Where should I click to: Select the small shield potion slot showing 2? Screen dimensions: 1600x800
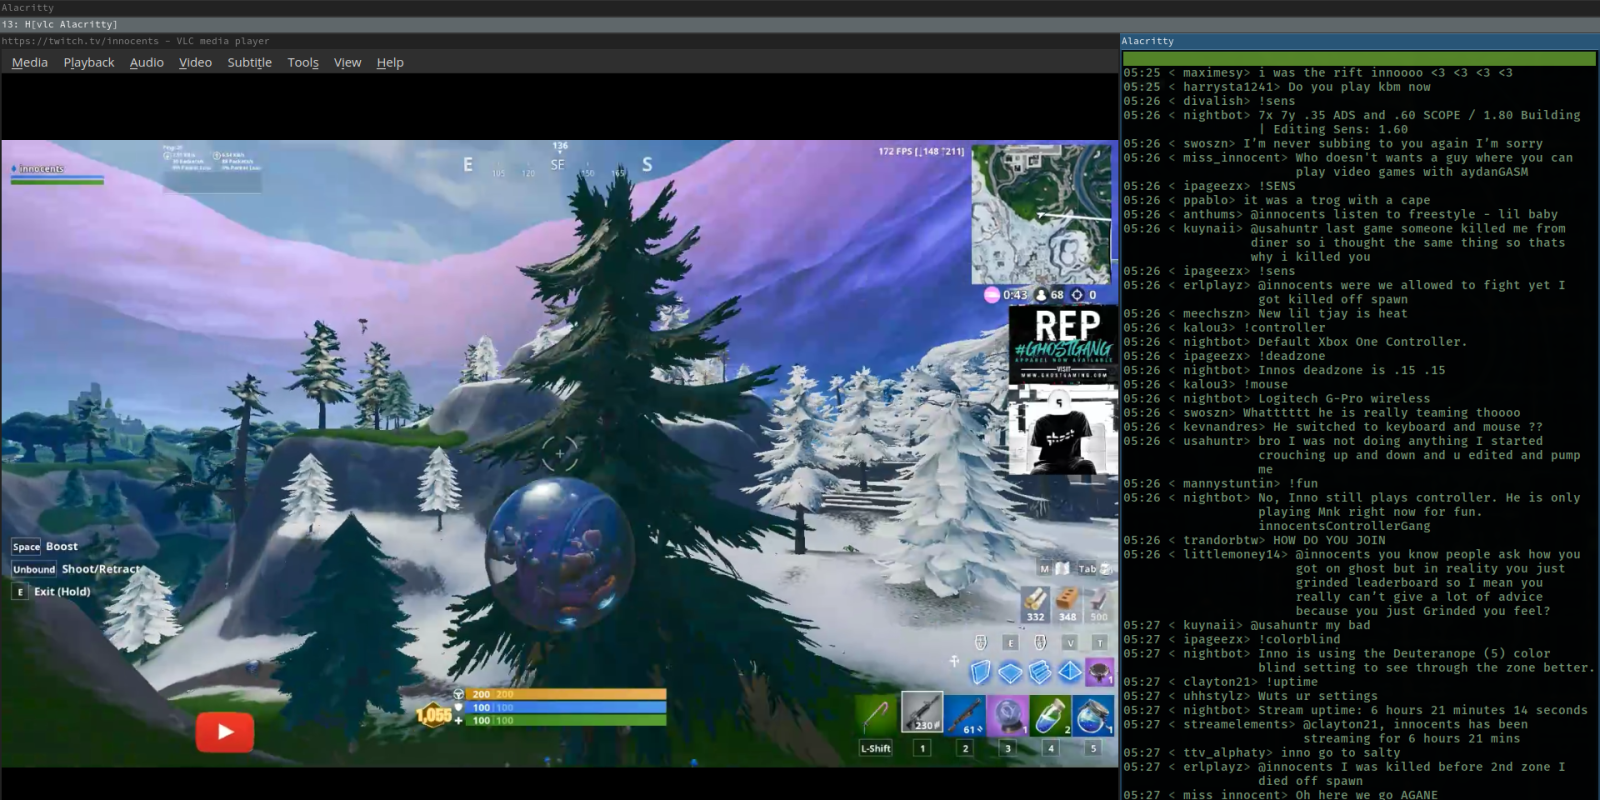pos(1050,715)
